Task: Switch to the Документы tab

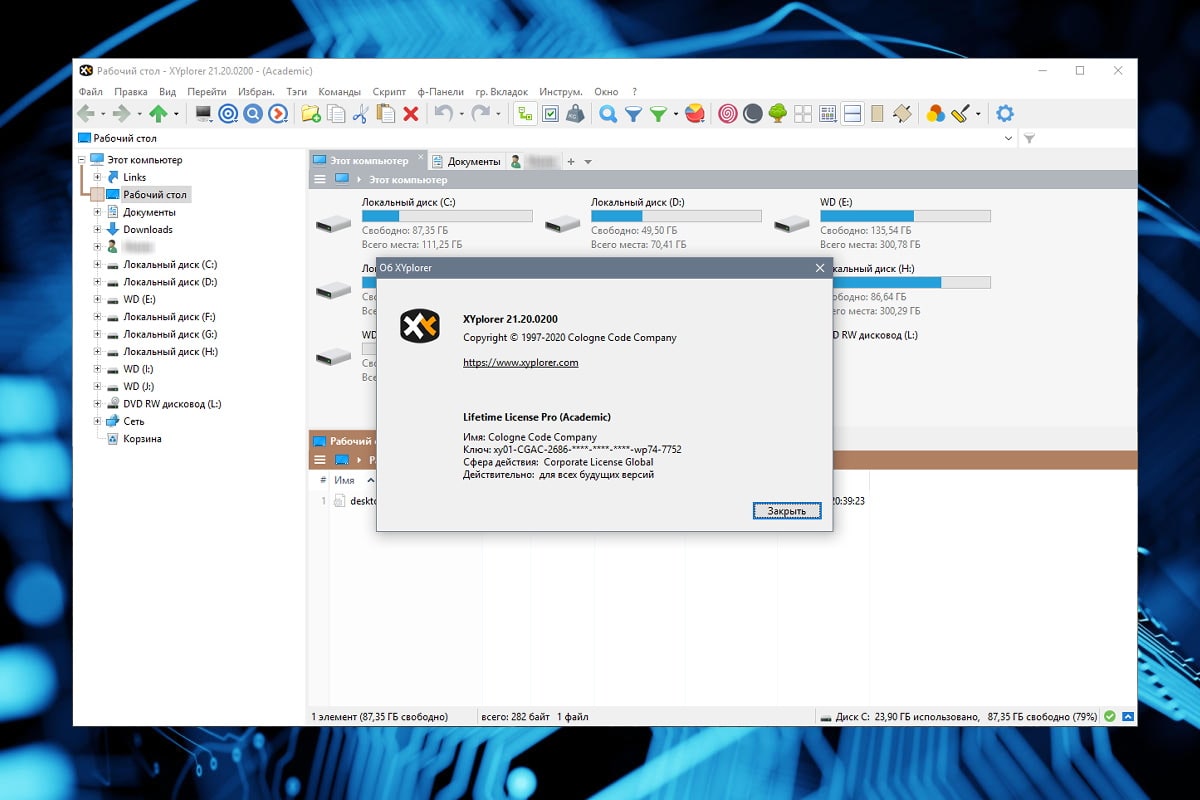Action: tap(466, 161)
